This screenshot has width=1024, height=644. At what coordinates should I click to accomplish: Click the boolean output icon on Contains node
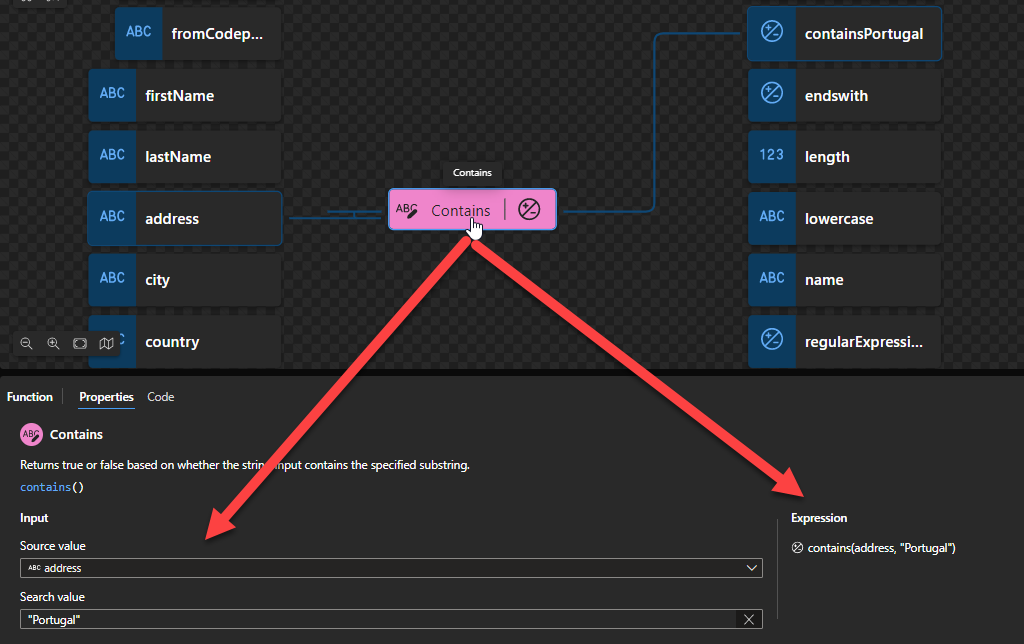click(529, 210)
